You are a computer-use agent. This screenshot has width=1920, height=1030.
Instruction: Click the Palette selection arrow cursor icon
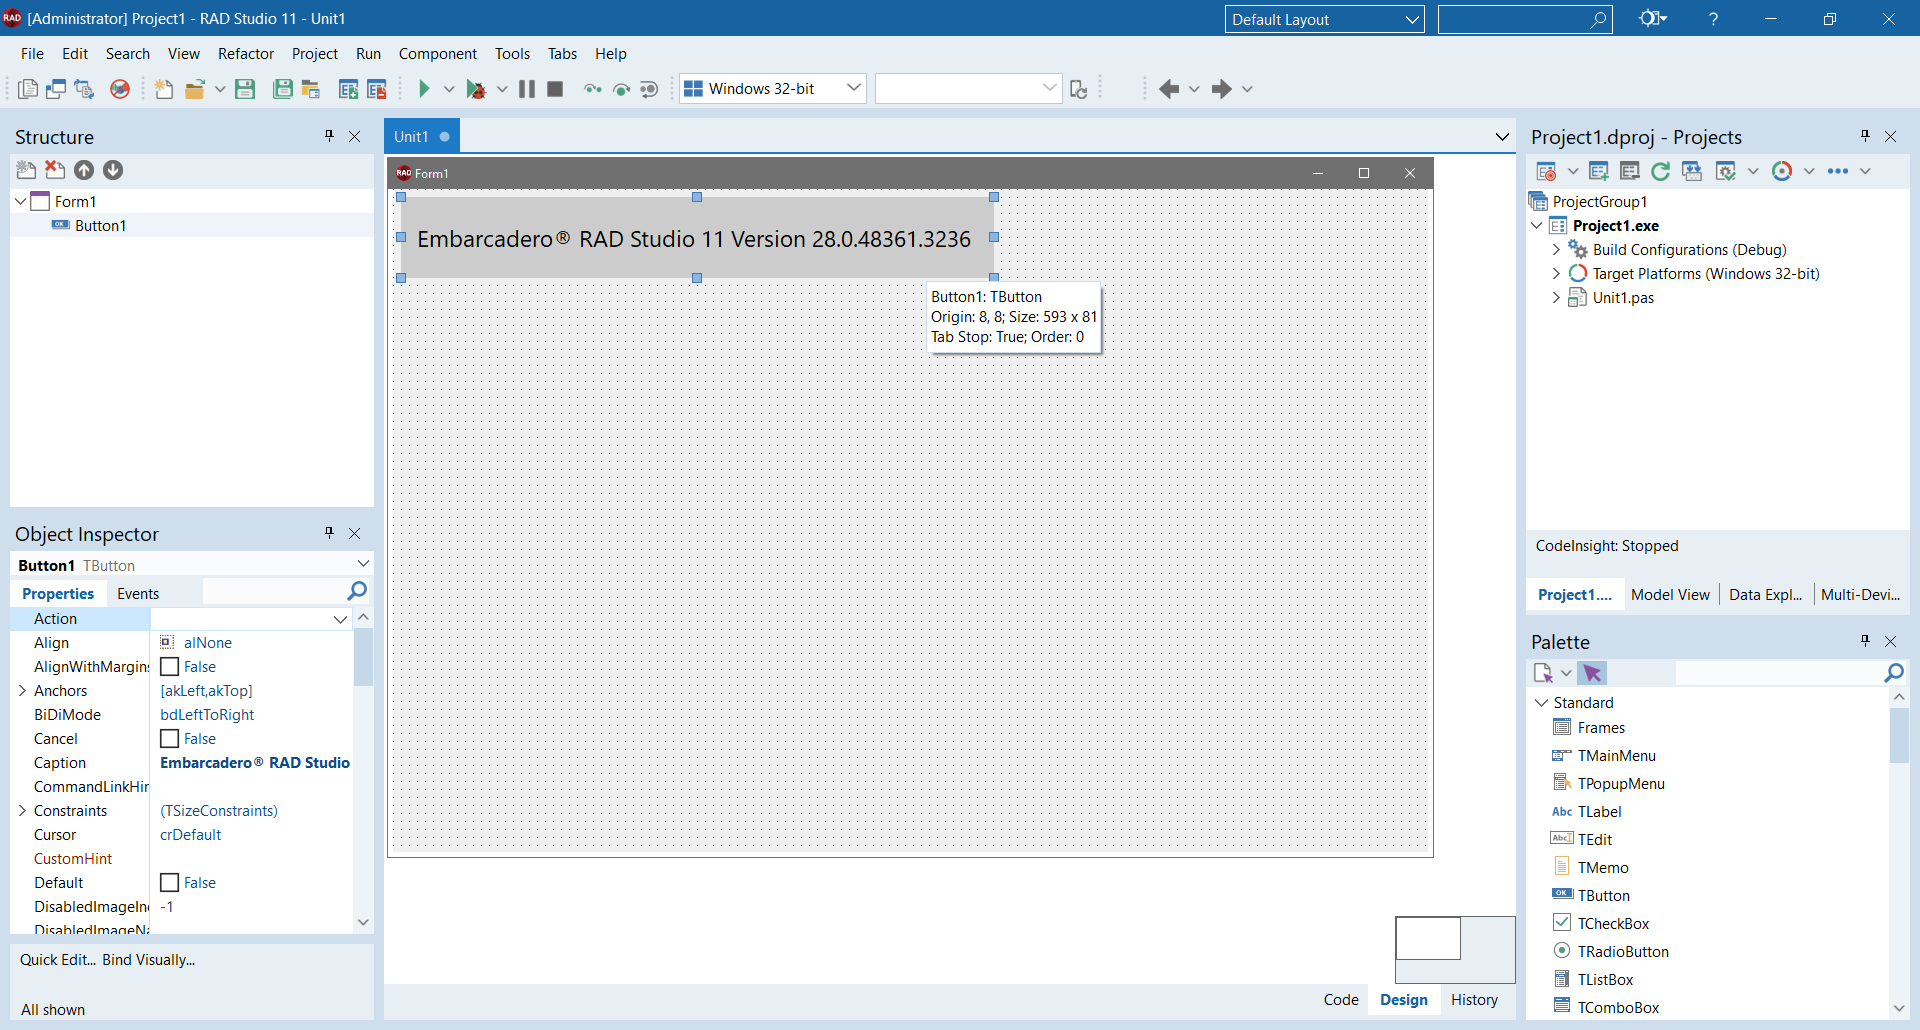click(x=1593, y=673)
